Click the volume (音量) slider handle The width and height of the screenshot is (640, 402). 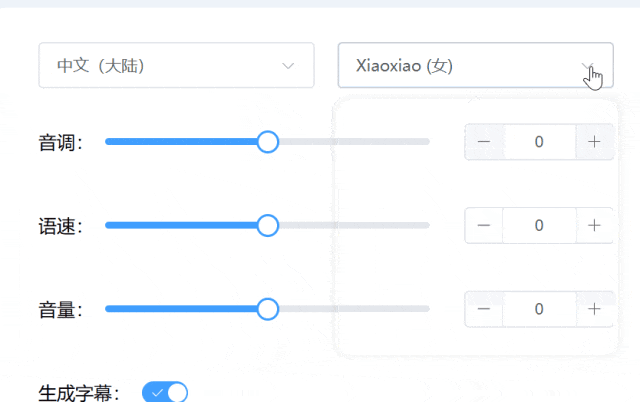[267, 309]
